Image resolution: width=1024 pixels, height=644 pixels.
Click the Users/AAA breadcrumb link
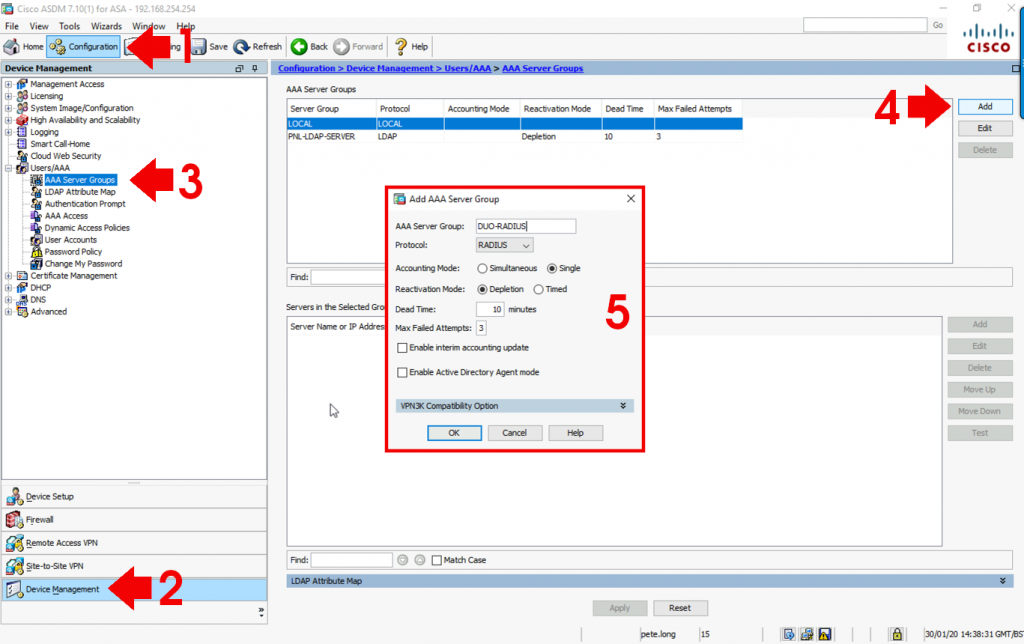tap(468, 68)
